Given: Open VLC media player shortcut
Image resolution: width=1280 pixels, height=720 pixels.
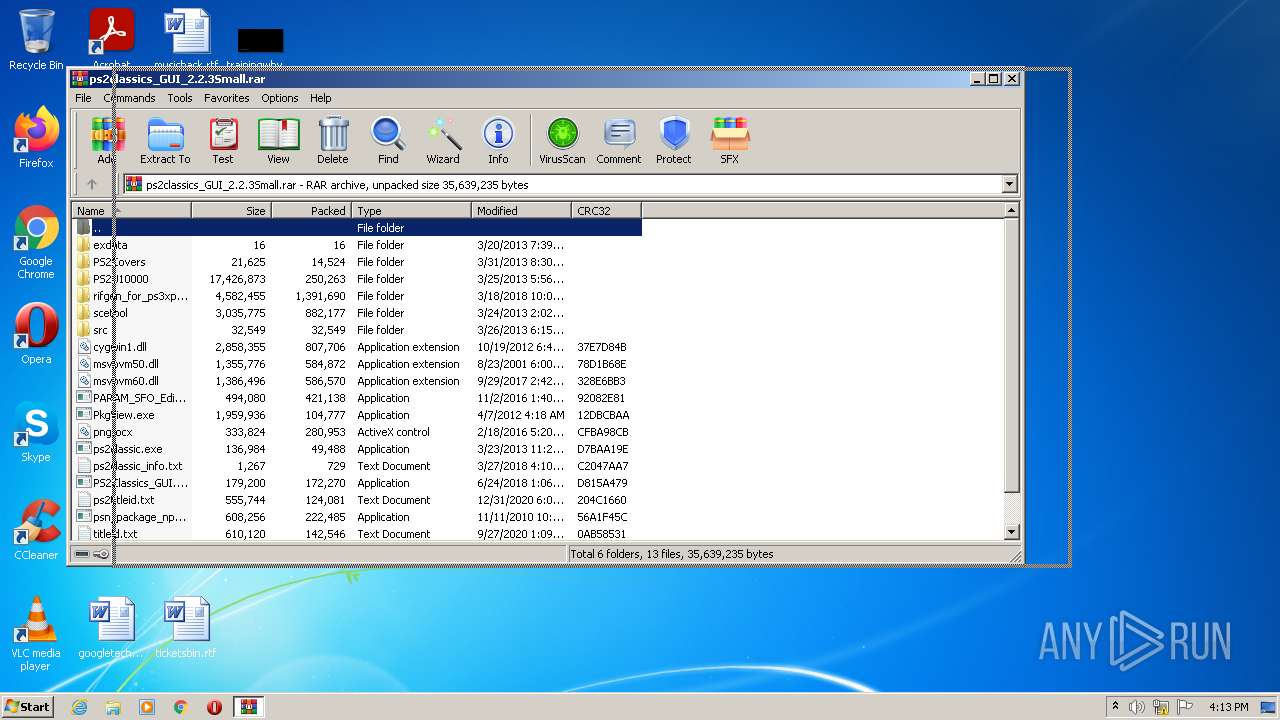Looking at the screenshot, I should click(36, 634).
